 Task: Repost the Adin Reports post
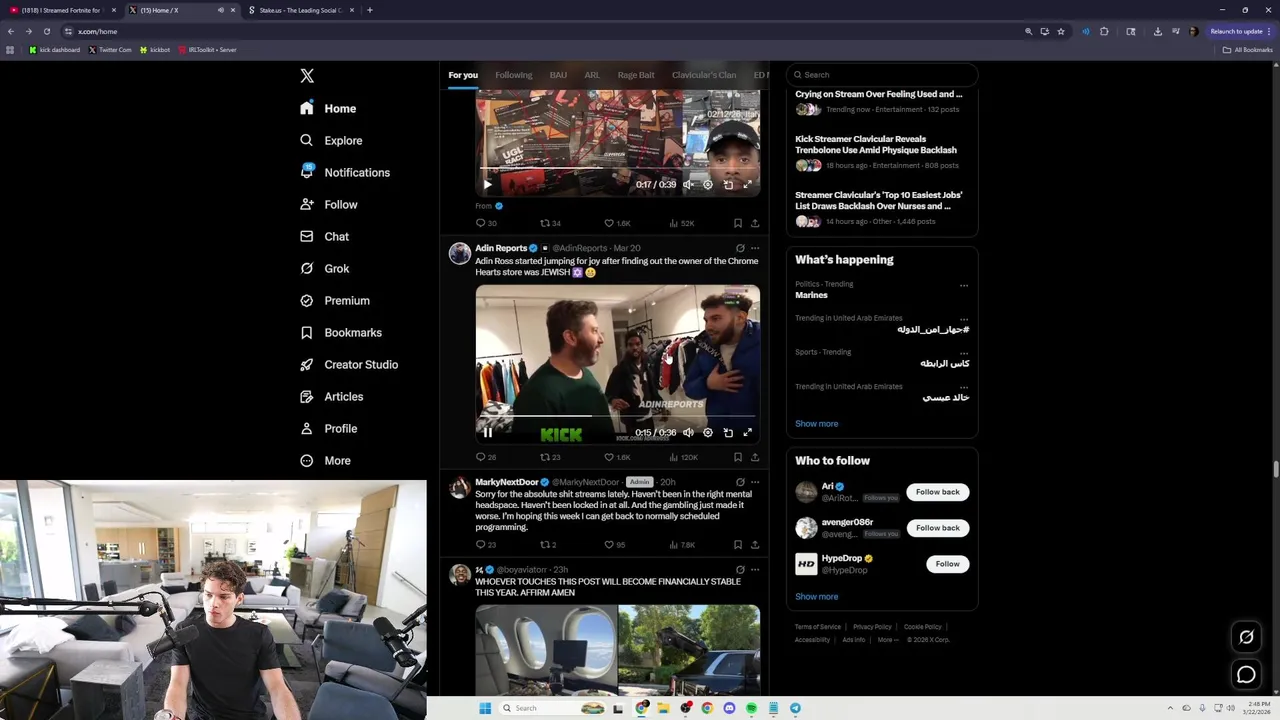pyautogui.click(x=550, y=457)
